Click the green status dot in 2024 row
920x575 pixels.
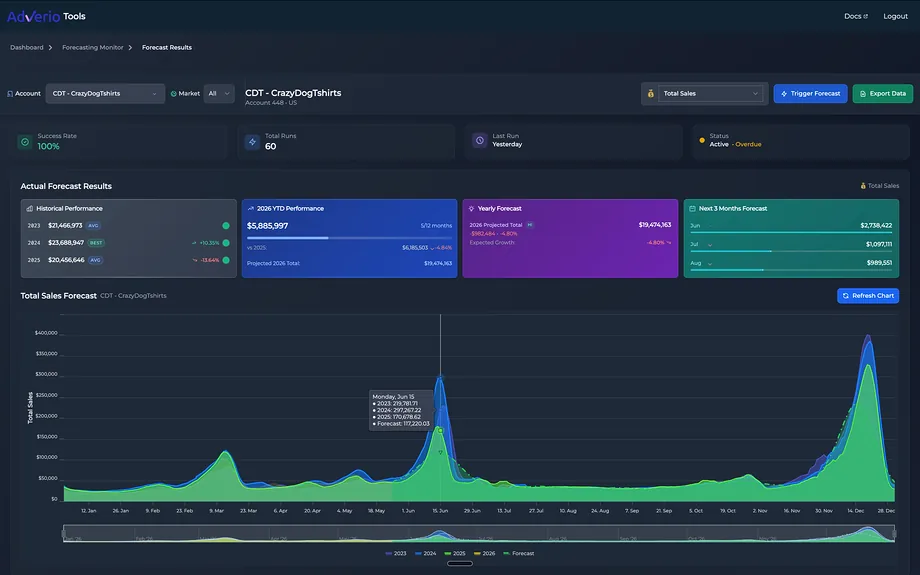226,243
